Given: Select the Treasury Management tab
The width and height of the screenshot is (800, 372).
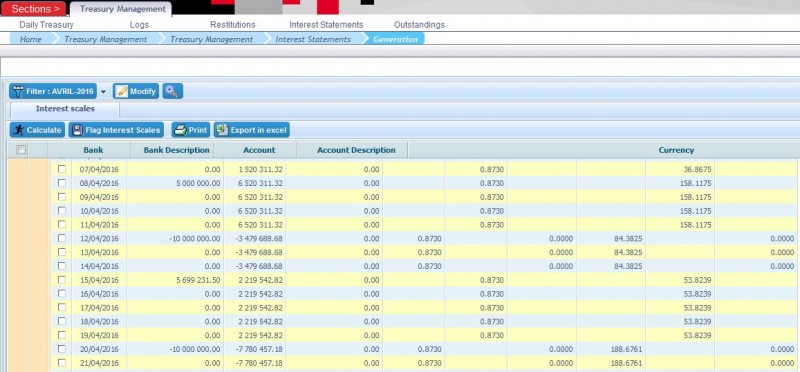Looking at the screenshot, I should coord(122,9).
